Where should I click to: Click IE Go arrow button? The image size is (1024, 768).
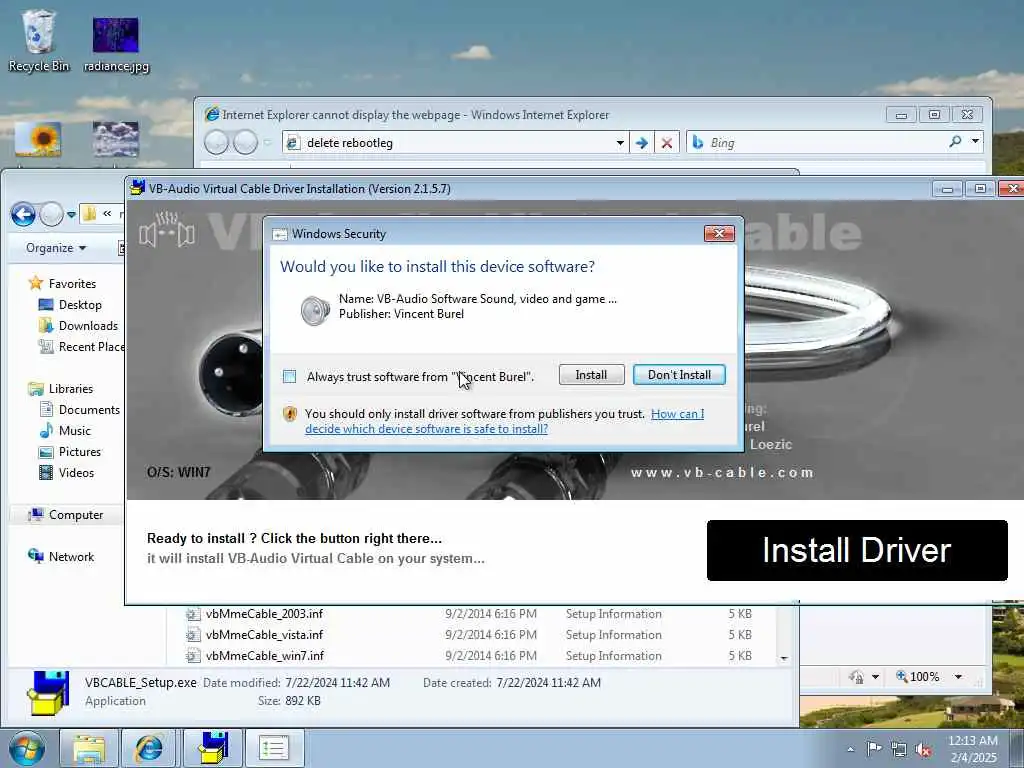point(642,142)
